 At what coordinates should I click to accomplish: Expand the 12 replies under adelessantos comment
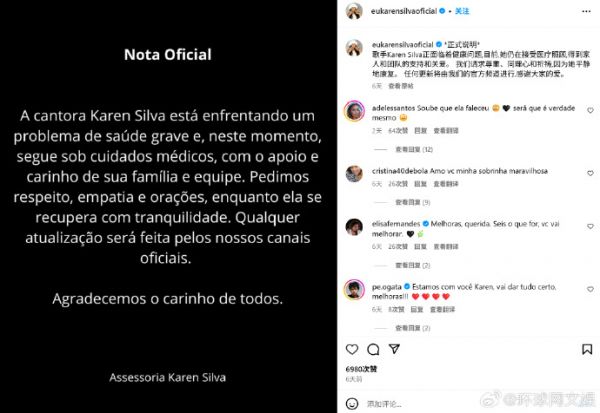(414, 149)
